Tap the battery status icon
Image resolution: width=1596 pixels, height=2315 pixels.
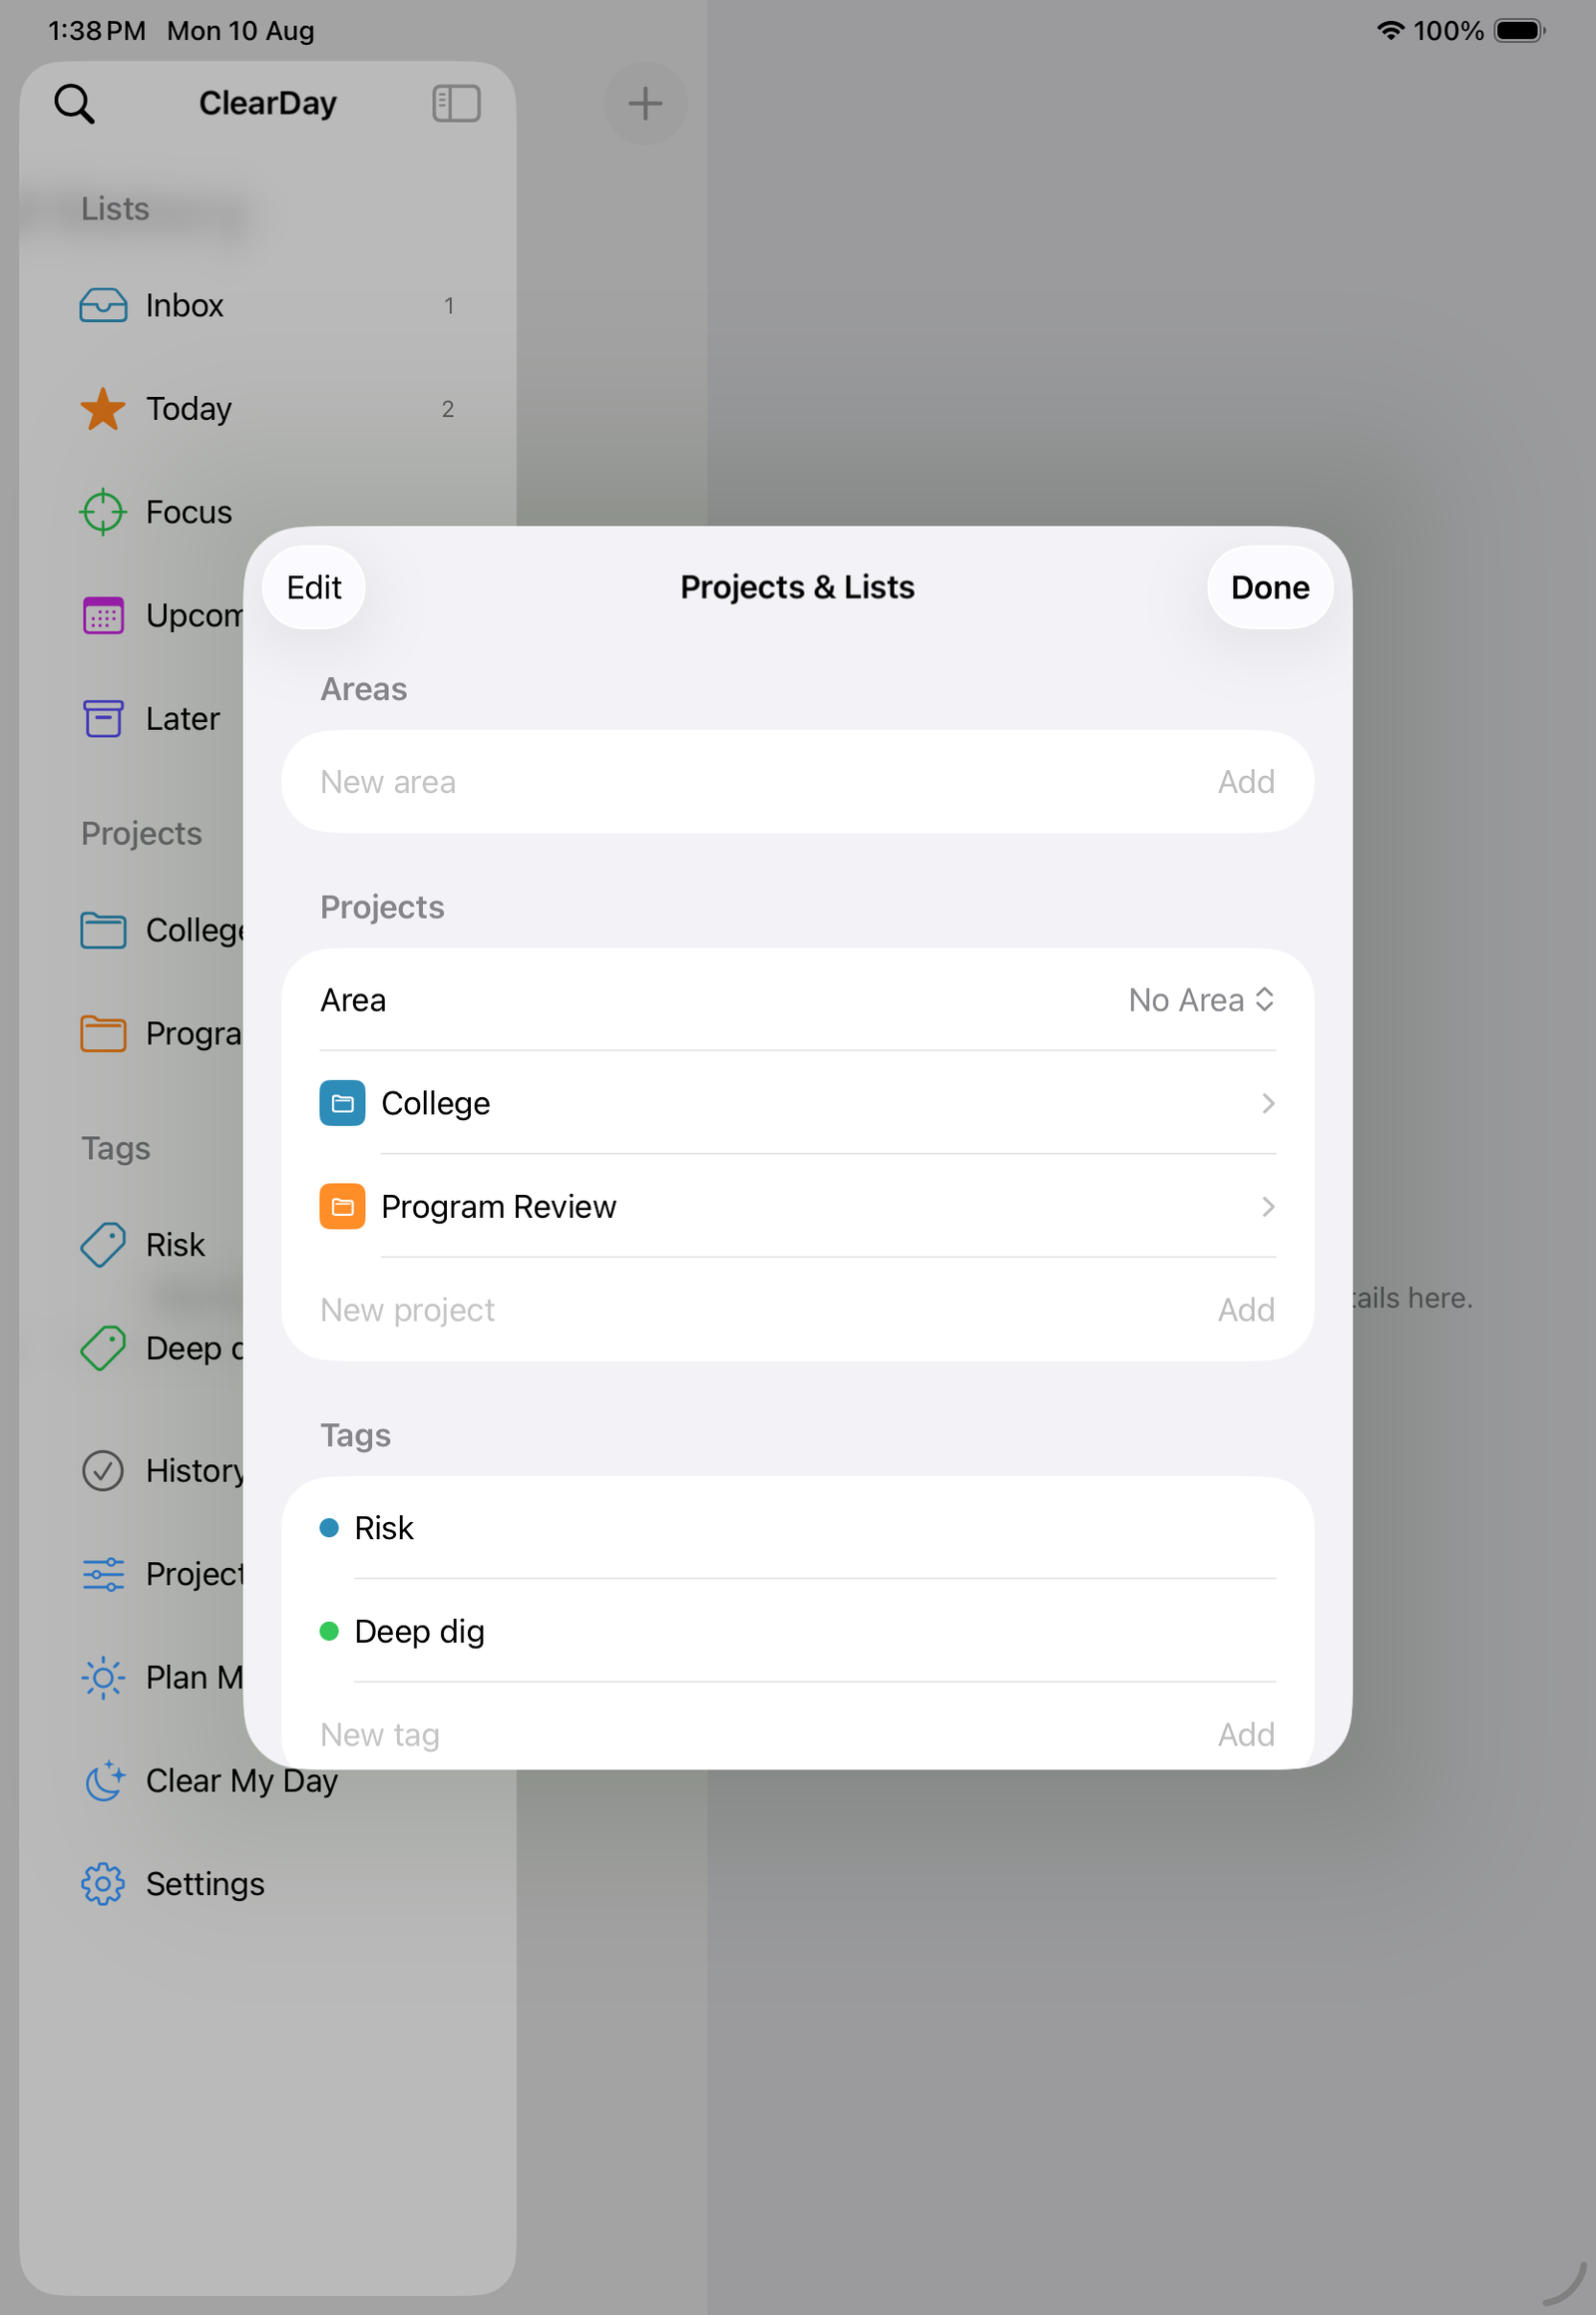(x=1519, y=30)
